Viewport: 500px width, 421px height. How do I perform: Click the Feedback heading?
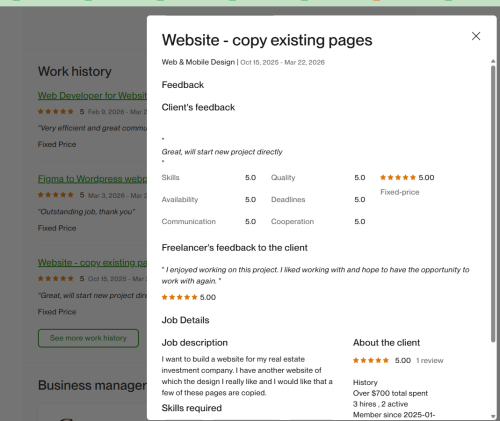183,85
